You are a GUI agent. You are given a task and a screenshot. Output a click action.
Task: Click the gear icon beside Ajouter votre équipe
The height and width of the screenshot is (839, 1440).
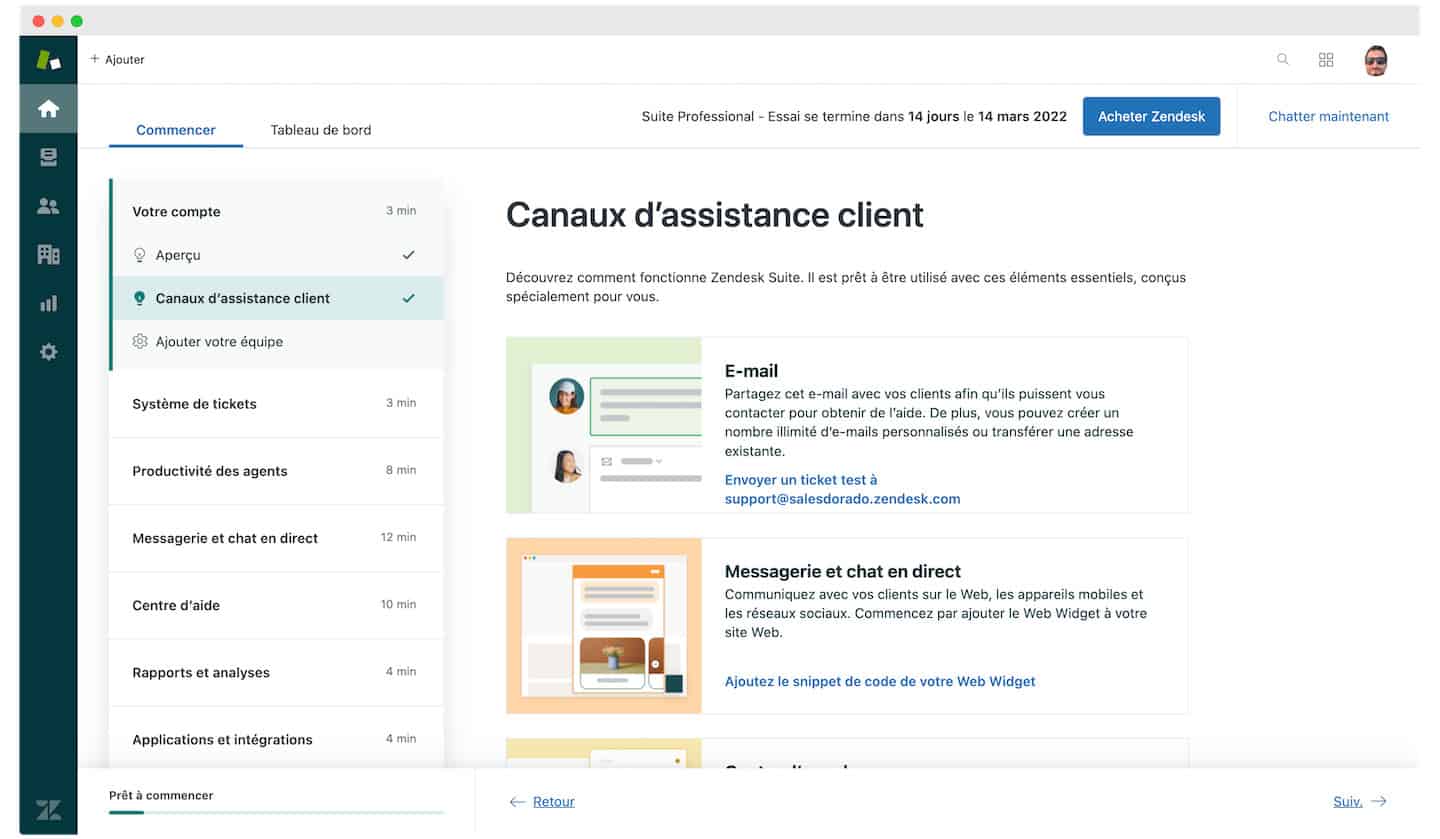[140, 341]
